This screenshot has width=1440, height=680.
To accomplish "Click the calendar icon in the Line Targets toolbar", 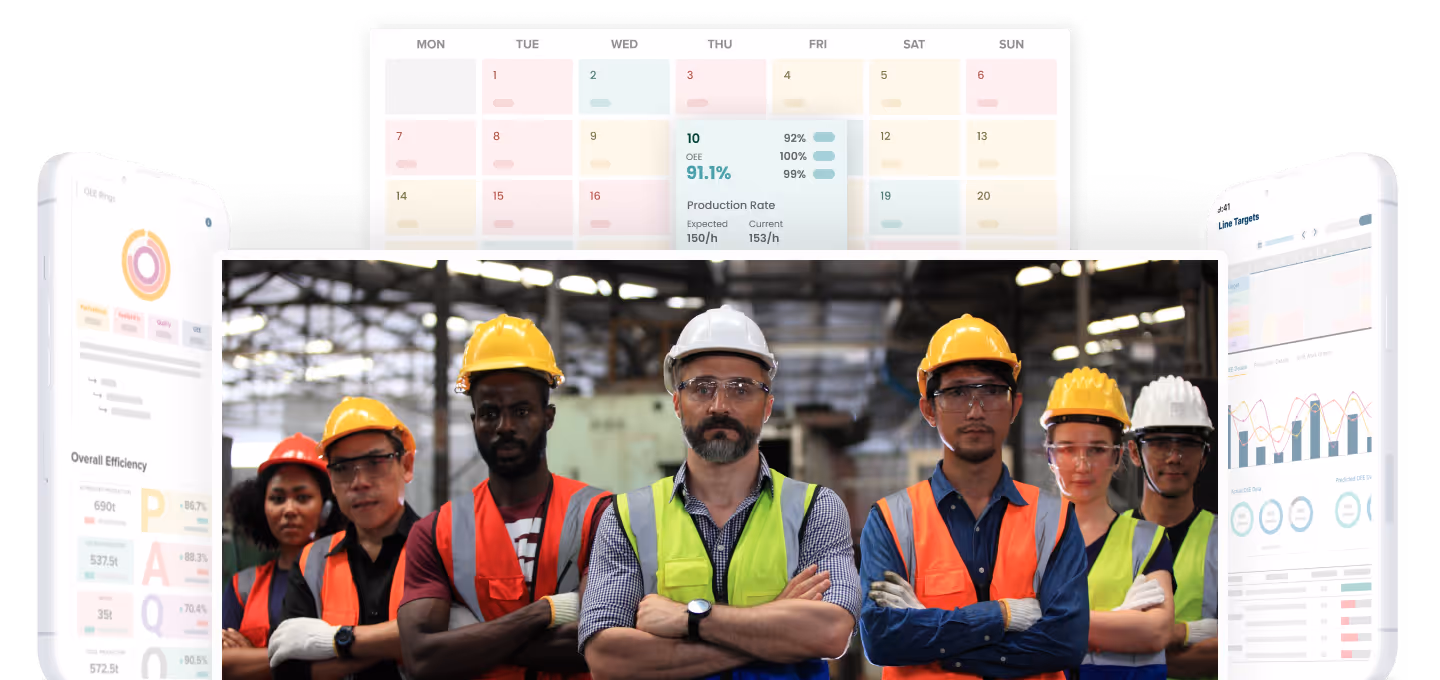I will coord(1260,245).
